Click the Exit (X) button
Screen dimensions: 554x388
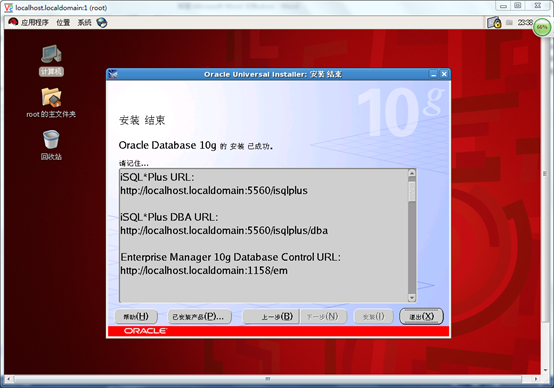point(421,316)
